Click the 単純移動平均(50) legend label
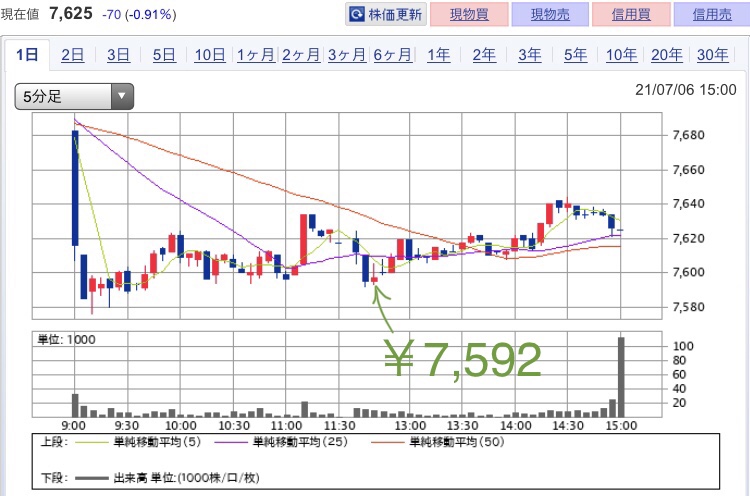The image size is (750, 496). click(457, 442)
